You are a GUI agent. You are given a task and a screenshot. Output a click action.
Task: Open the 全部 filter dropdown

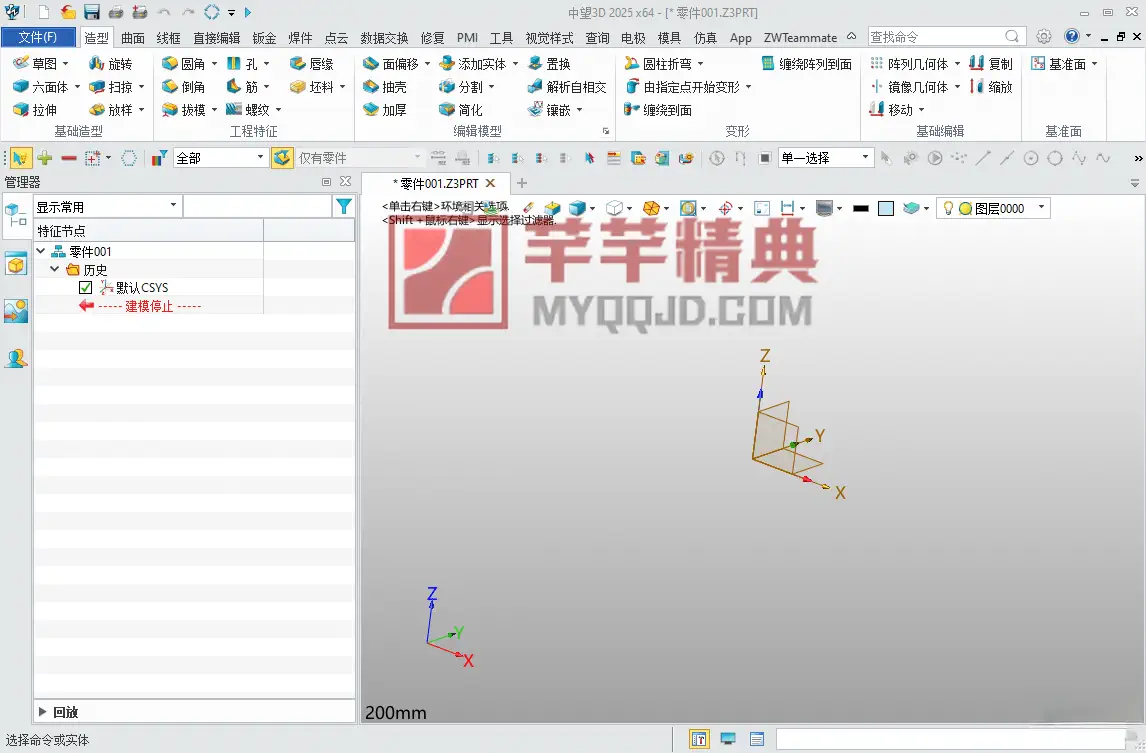pos(220,158)
